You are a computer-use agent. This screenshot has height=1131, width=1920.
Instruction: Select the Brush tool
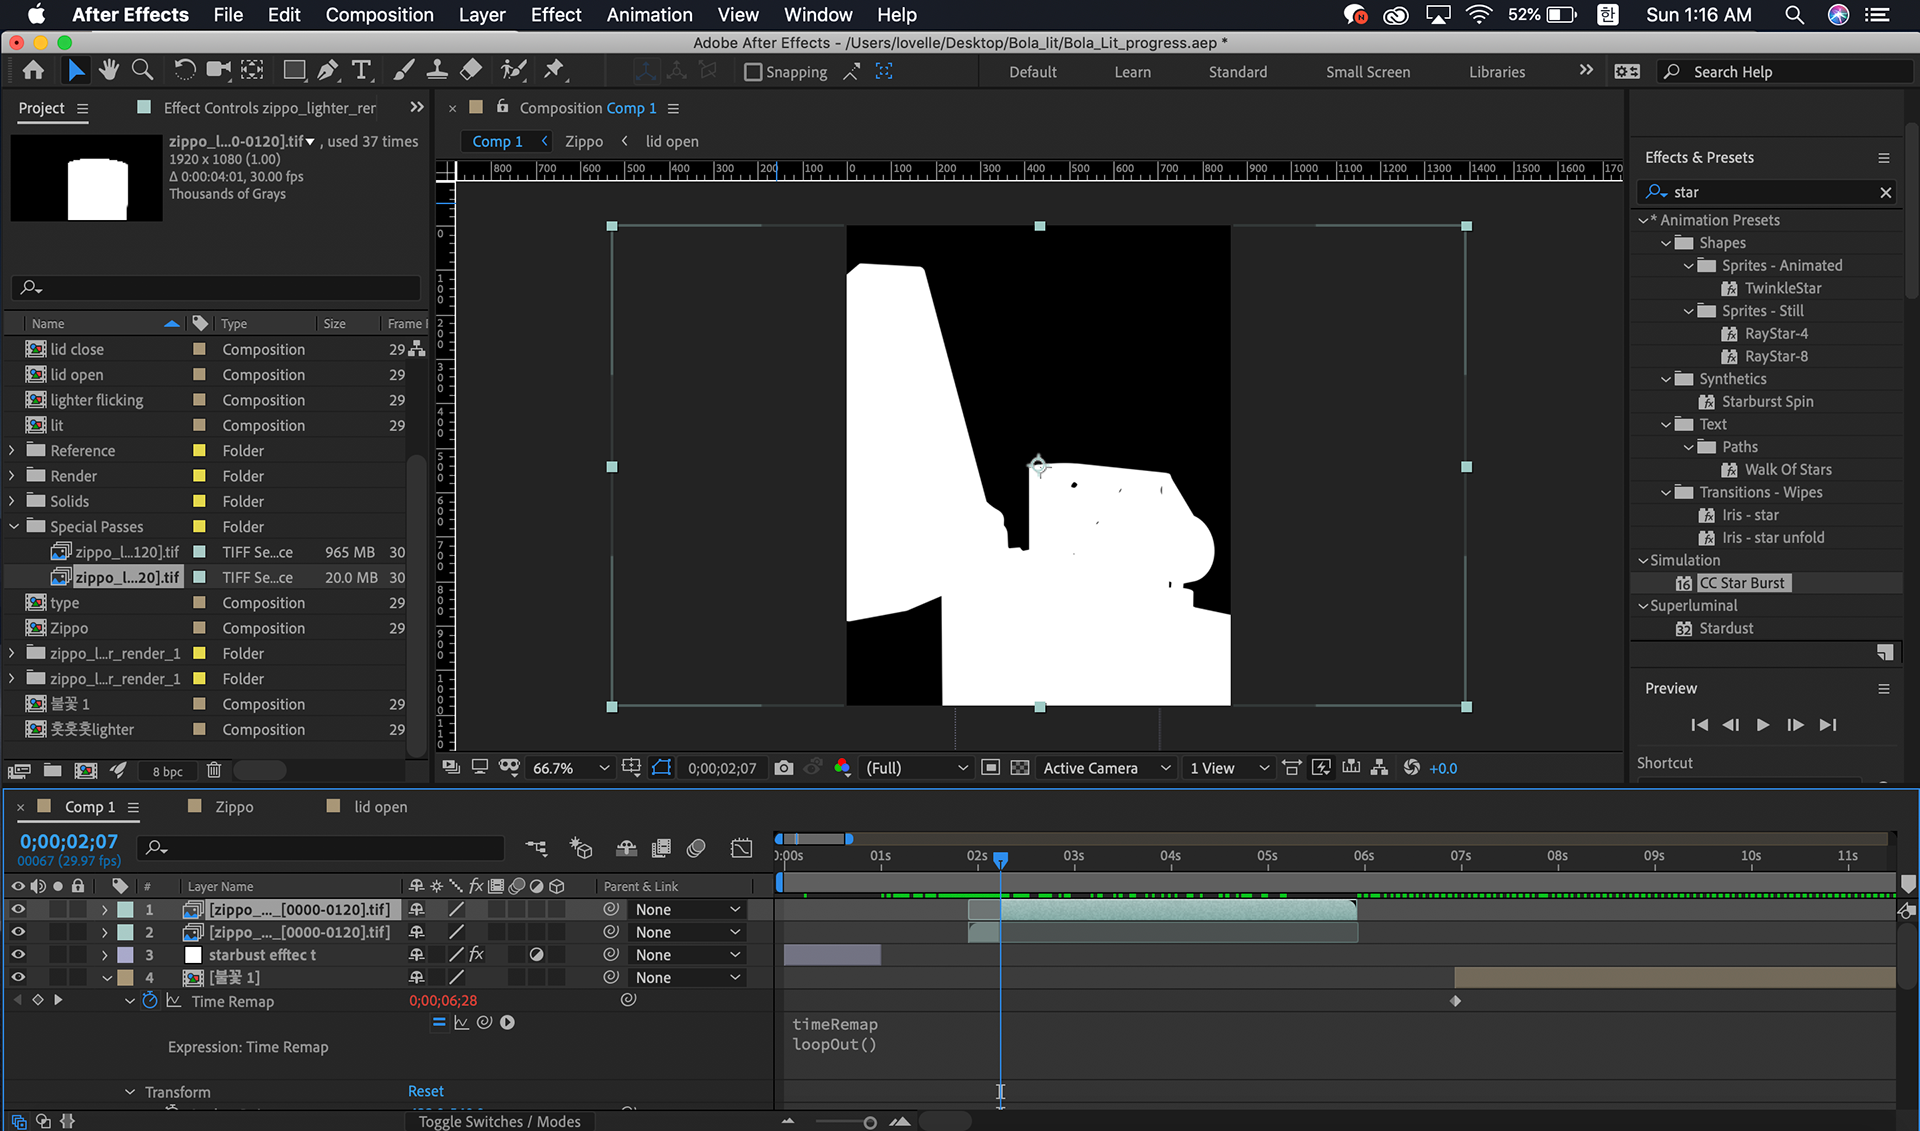tap(404, 70)
